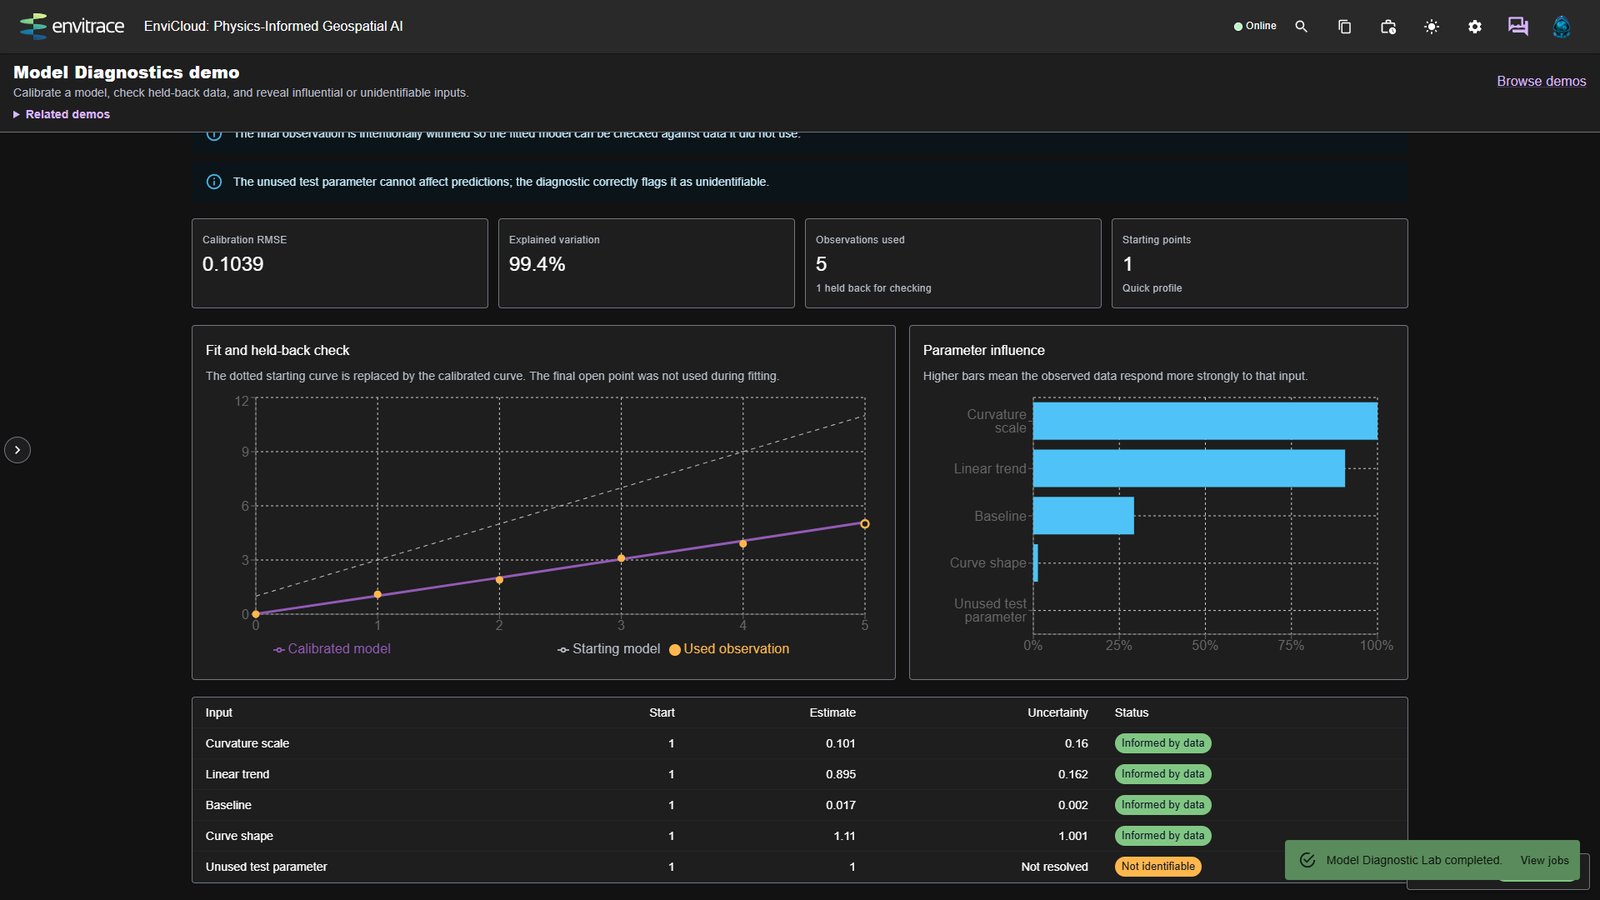Toggle Used observation legend entry
The image size is (1600, 900).
(x=729, y=649)
